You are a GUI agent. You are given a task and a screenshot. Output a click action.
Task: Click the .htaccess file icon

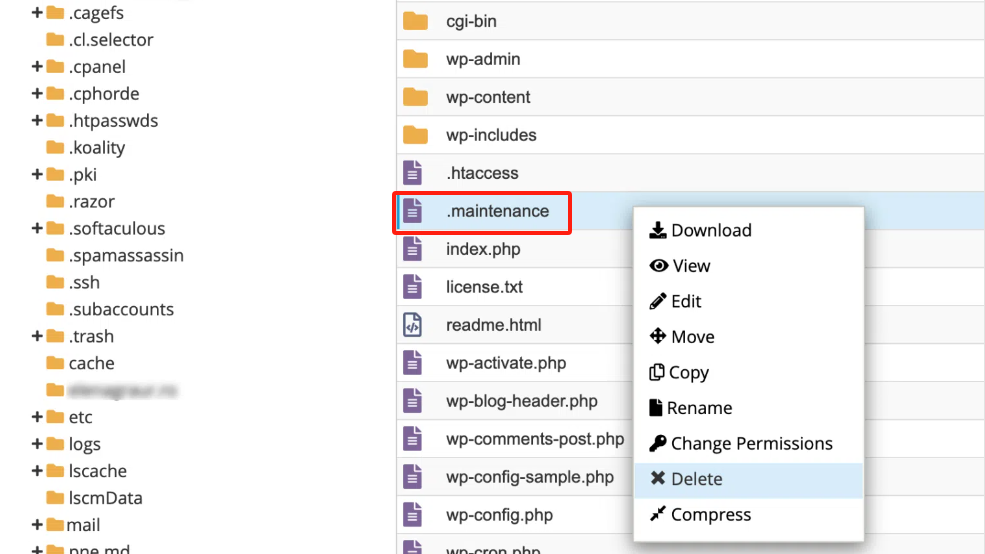point(413,173)
